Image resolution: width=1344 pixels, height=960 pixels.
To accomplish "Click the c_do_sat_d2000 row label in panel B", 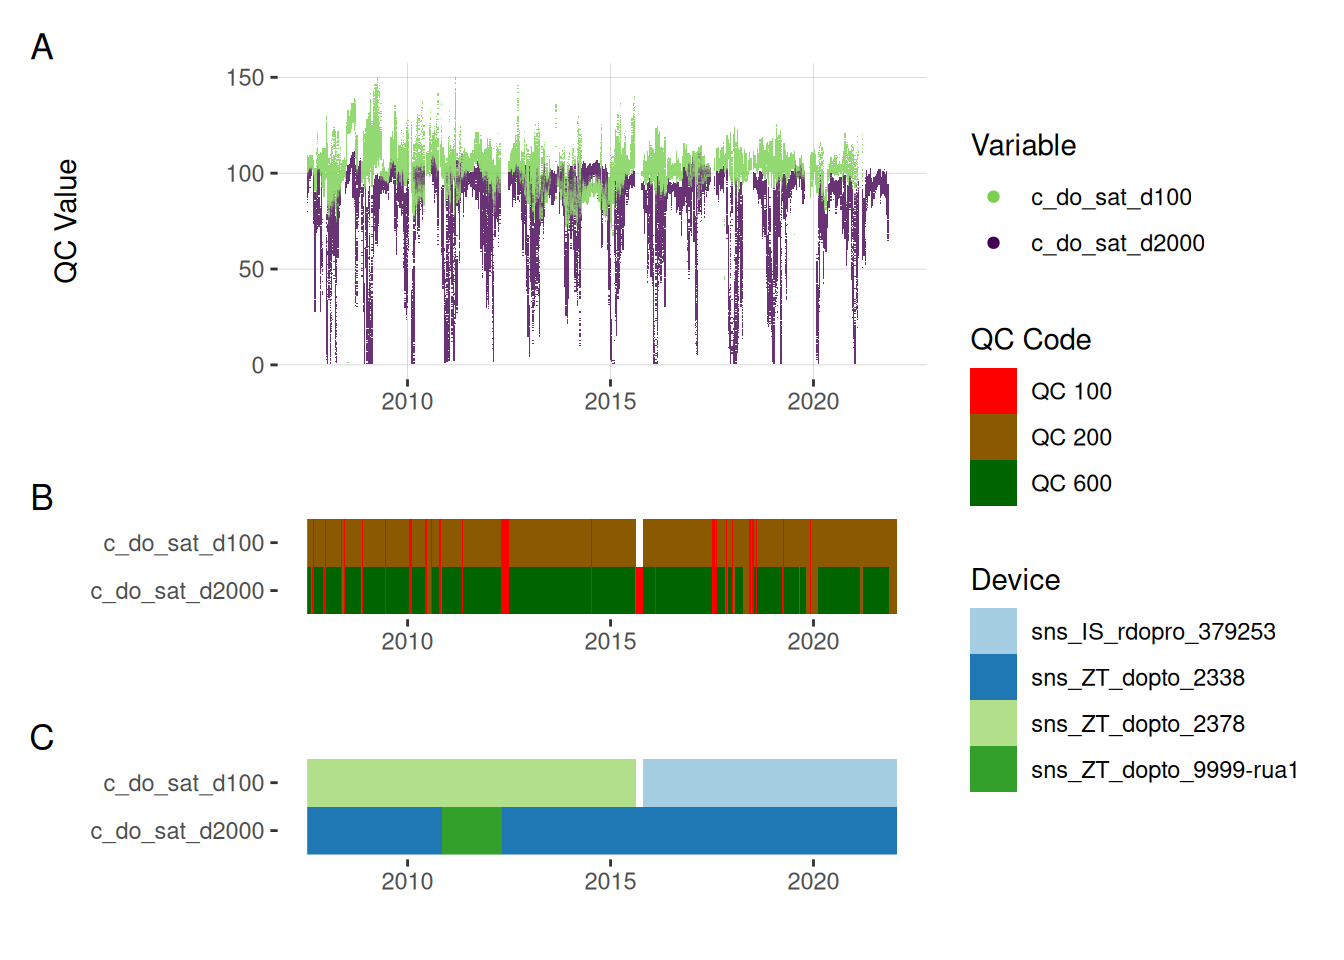I will [177, 591].
